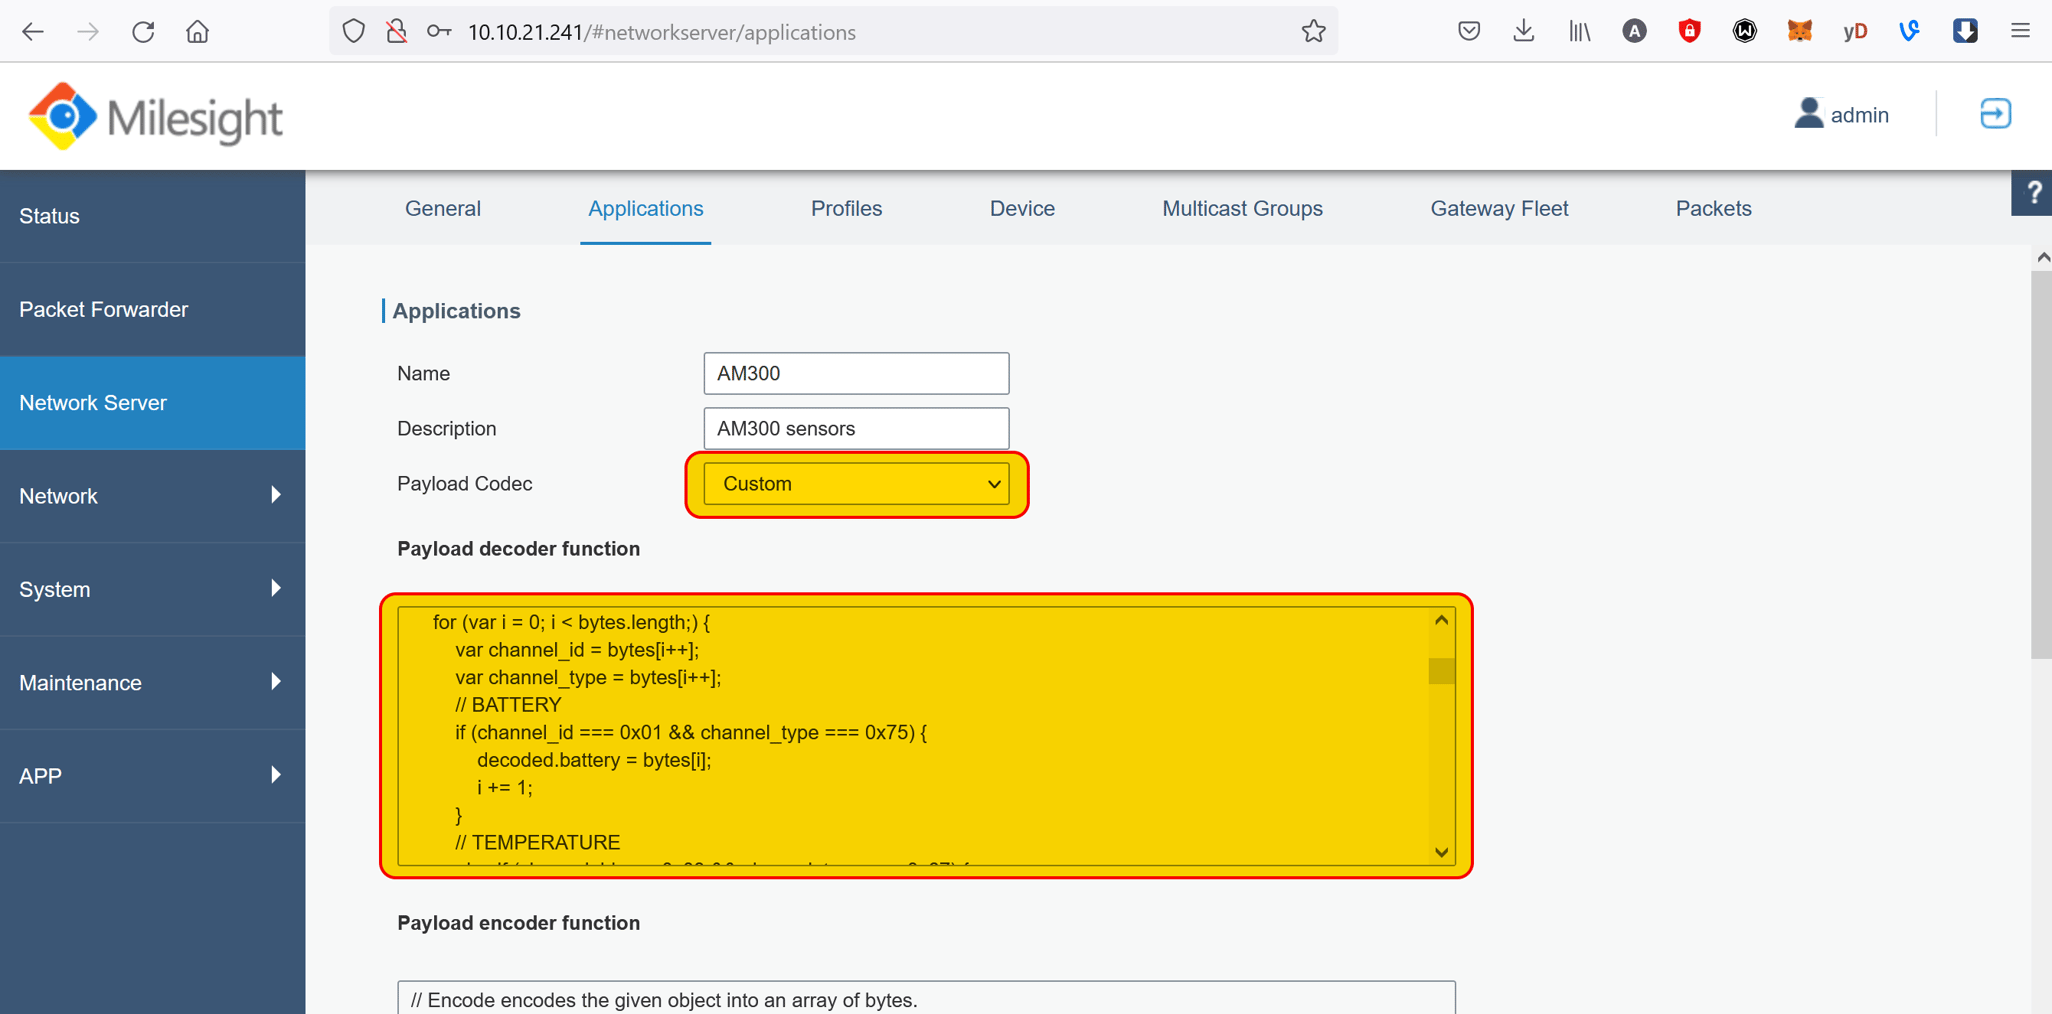Click the Milesight logo

coord(154,115)
